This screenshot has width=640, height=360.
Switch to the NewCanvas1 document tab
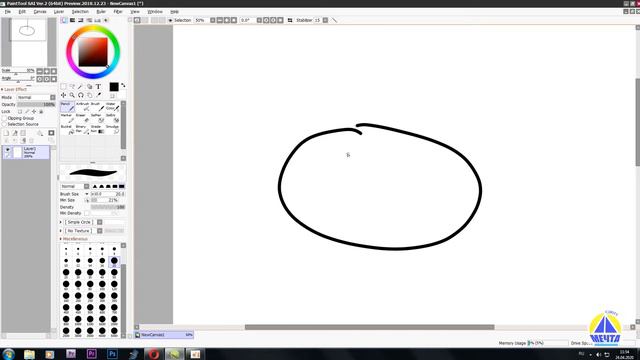(164, 335)
